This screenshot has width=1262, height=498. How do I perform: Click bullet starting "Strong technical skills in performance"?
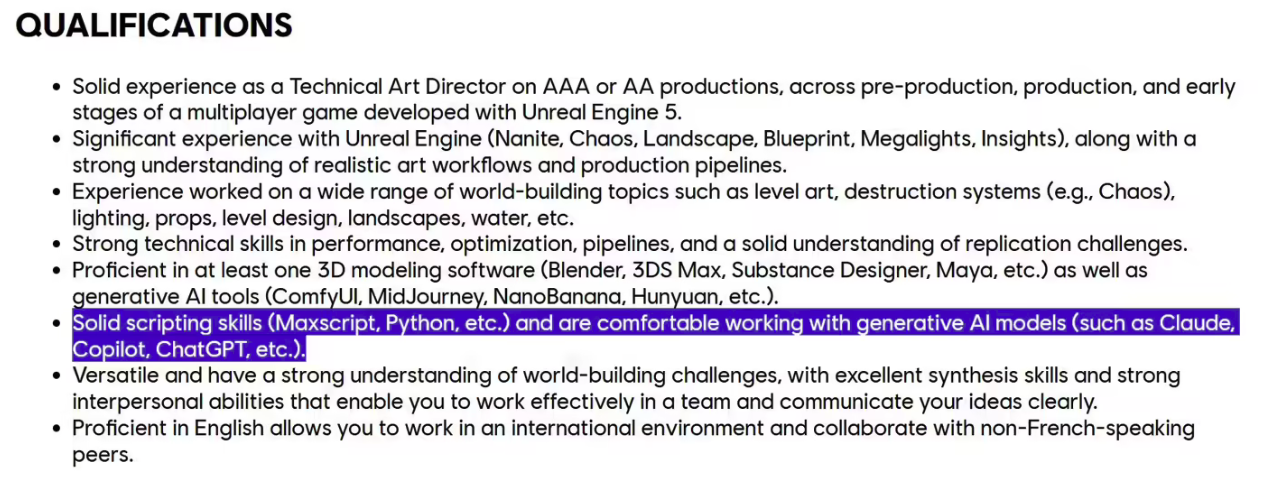pos(630,243)
